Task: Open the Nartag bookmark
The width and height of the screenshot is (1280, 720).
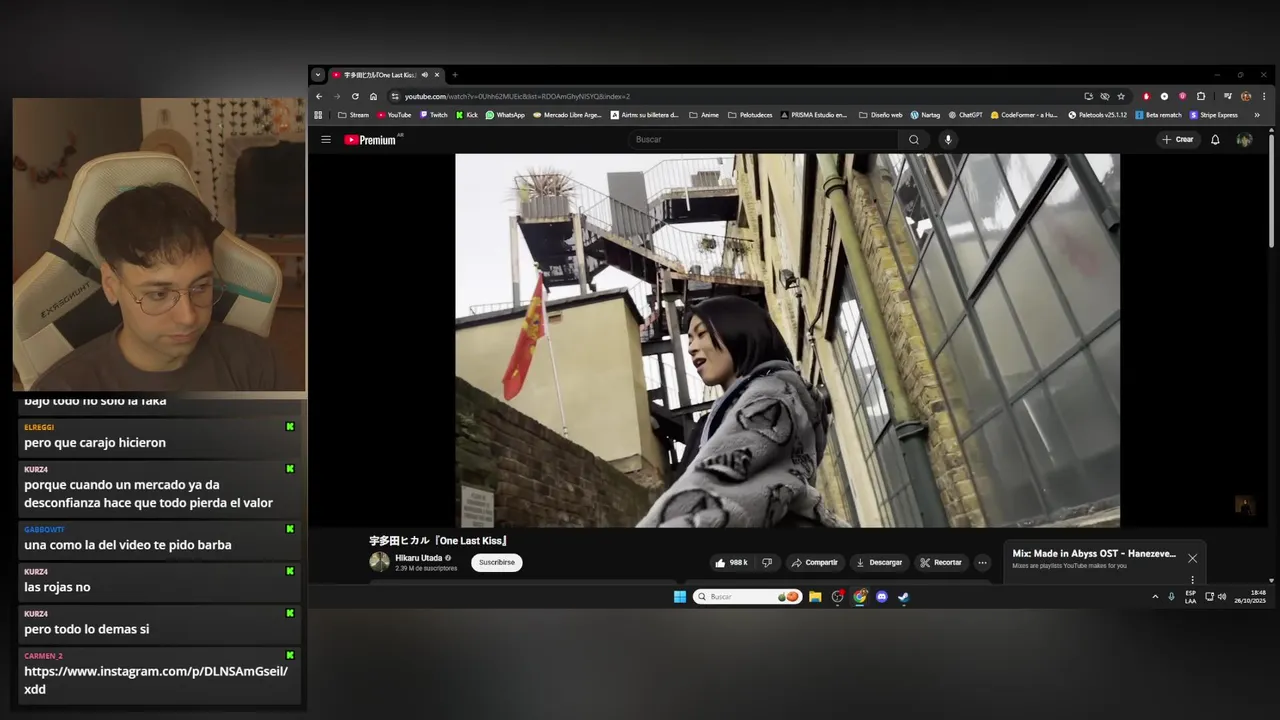Action: tap(925, 115)
